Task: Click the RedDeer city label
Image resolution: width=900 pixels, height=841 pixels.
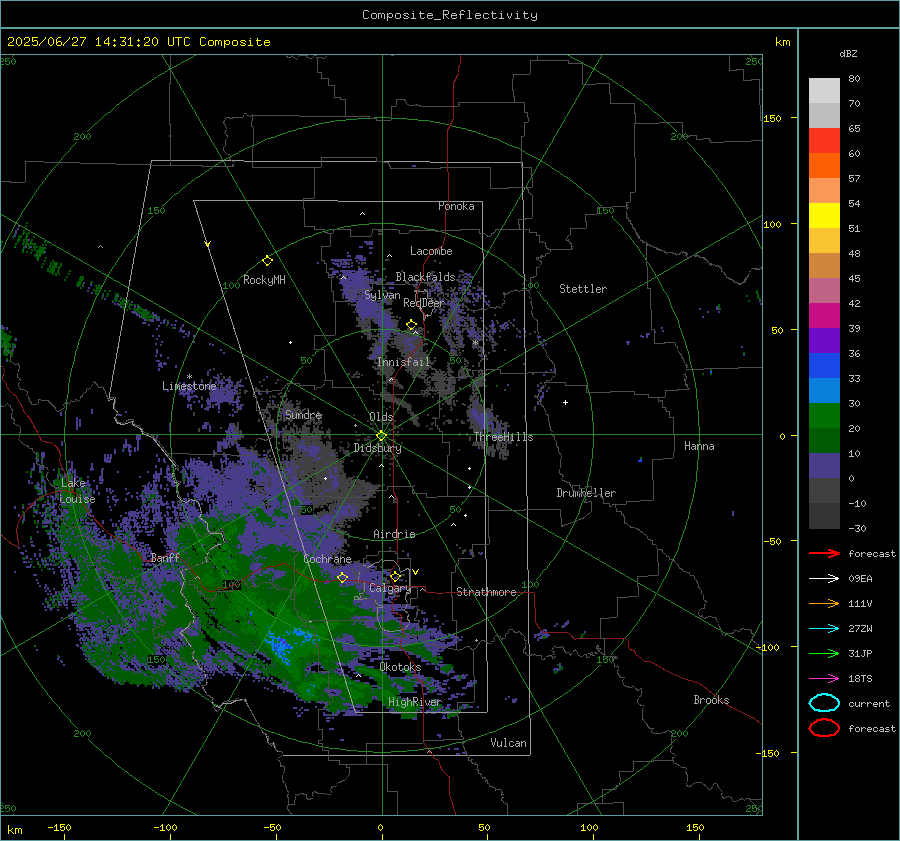Action: (424, 303)
